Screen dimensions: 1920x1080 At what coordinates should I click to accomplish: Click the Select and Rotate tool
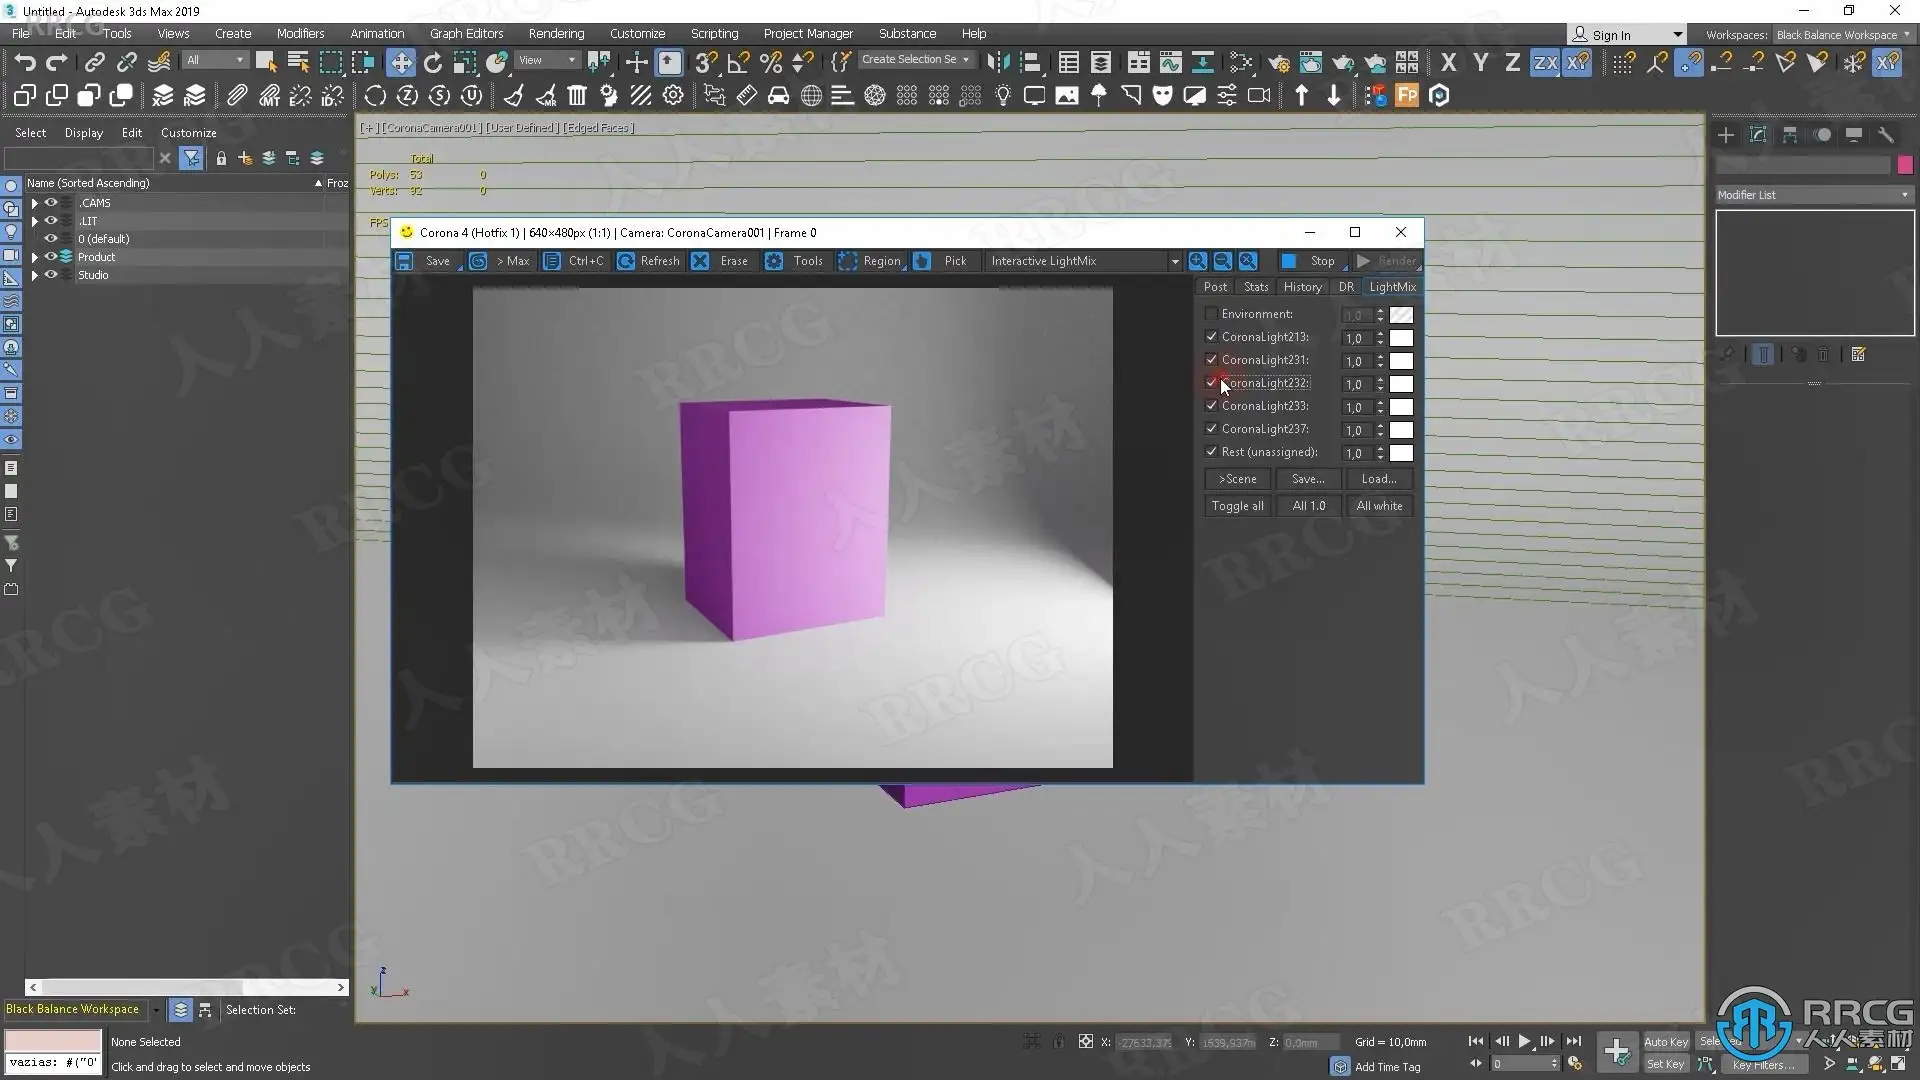coord(432,63)
